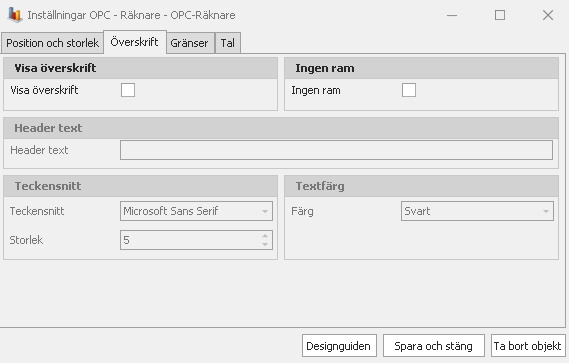This screenshot has width=569, height=363.
Task: Select the Tal tab
Action: 228,43
